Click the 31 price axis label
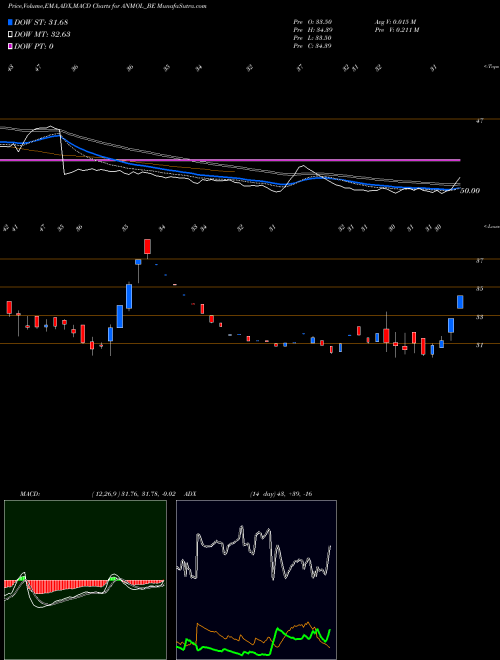Image resolution: width=500 pixels, height=660 pixels. click(x=479, y=345)
